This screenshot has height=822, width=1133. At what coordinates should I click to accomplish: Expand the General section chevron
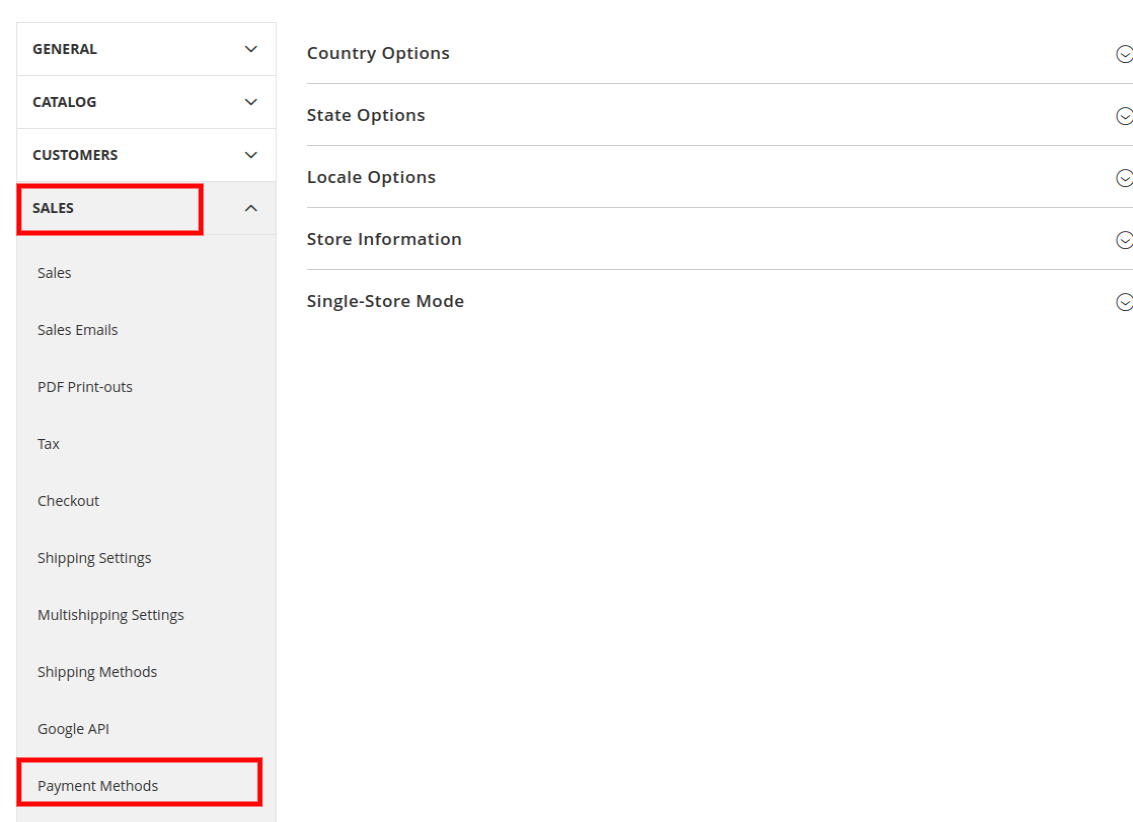251,49
